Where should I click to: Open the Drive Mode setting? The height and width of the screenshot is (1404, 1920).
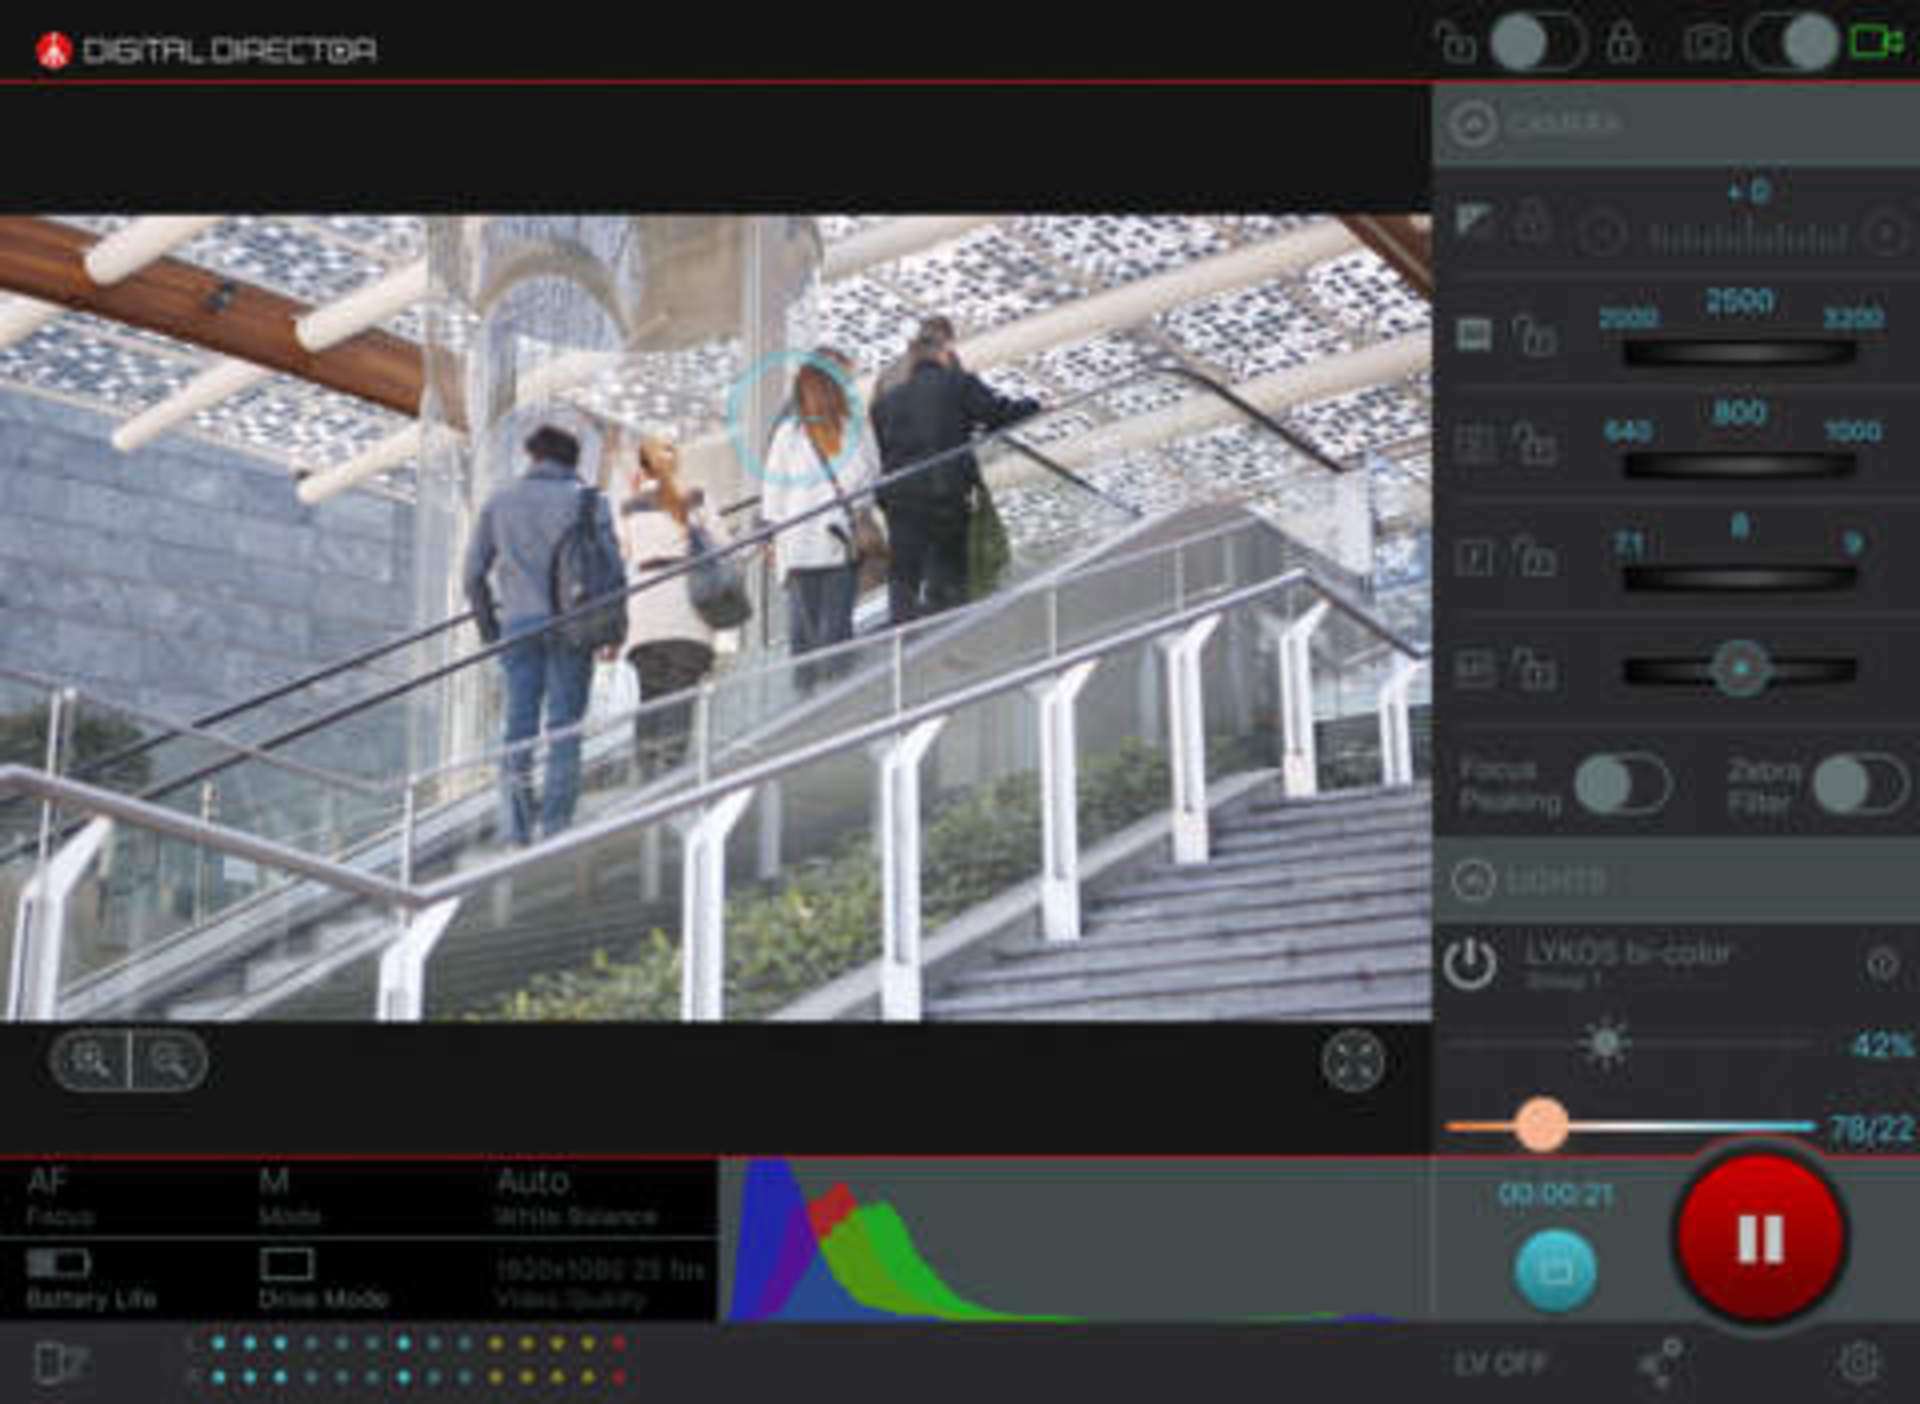pyautogui.click(x=322, y=1278)
